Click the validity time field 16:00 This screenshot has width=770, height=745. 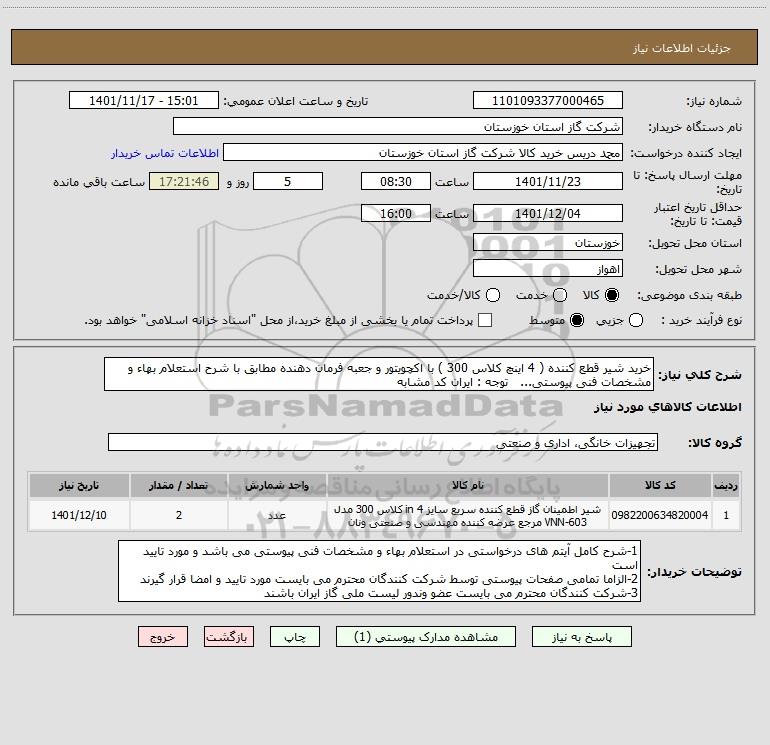pos(396,213)
